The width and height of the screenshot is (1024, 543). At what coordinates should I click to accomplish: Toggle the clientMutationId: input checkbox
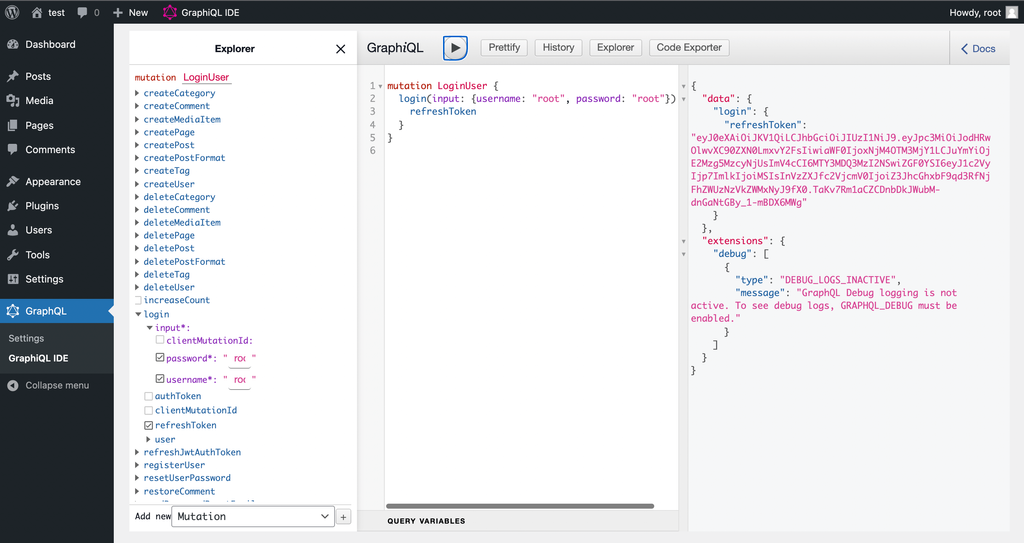point(160,340)
